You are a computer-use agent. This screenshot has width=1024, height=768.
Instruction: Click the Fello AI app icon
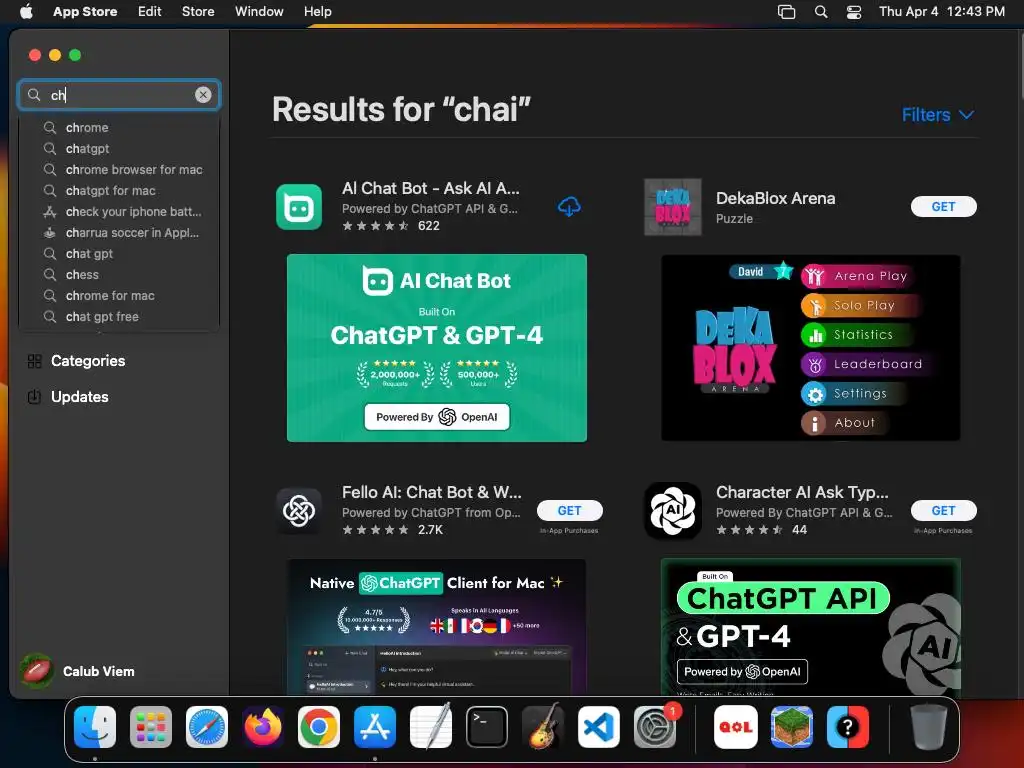point(299,511)
